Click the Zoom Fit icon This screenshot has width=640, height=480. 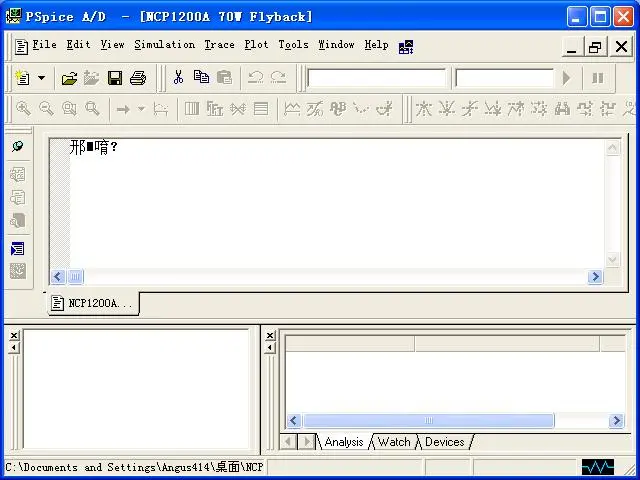pyautogui.click(x=92, y=109)
